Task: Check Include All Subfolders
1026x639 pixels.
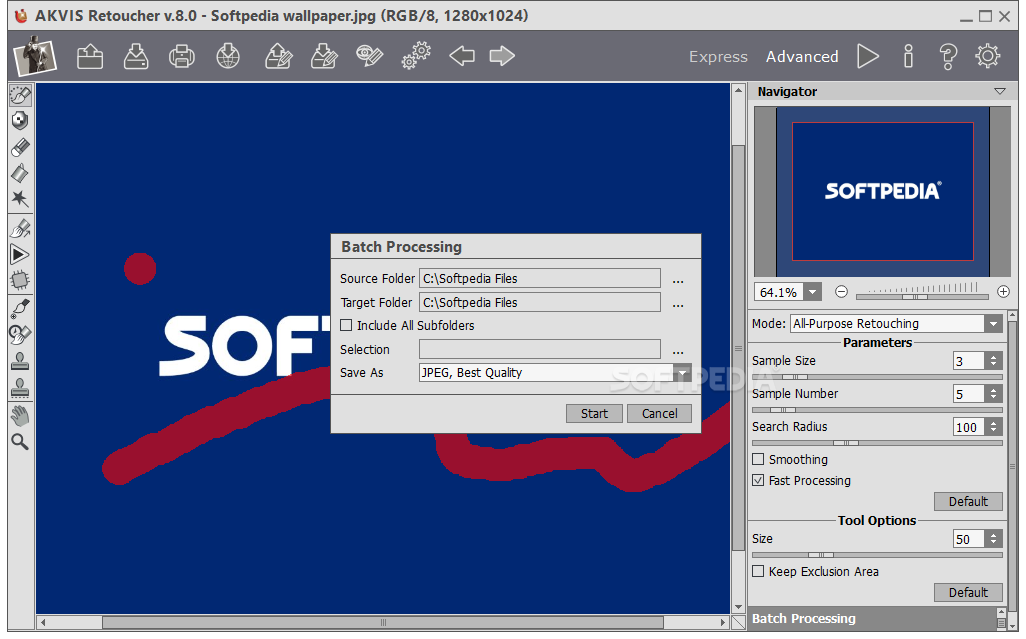Action: coord(346,325)
